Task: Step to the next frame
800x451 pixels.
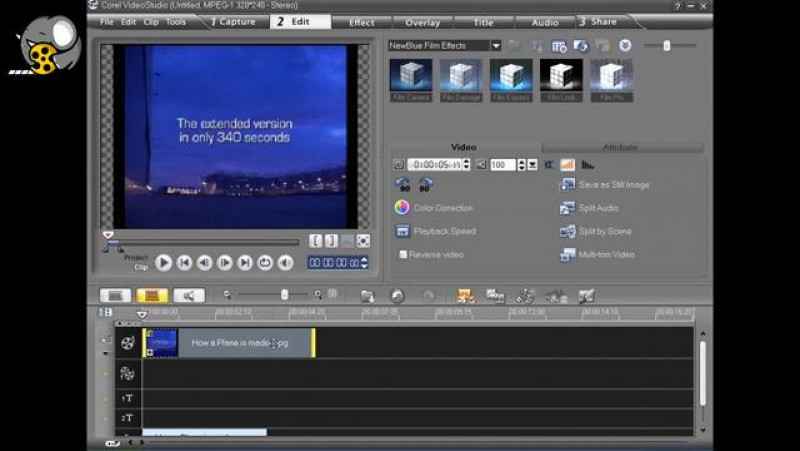Action: (x=224, y=262)
